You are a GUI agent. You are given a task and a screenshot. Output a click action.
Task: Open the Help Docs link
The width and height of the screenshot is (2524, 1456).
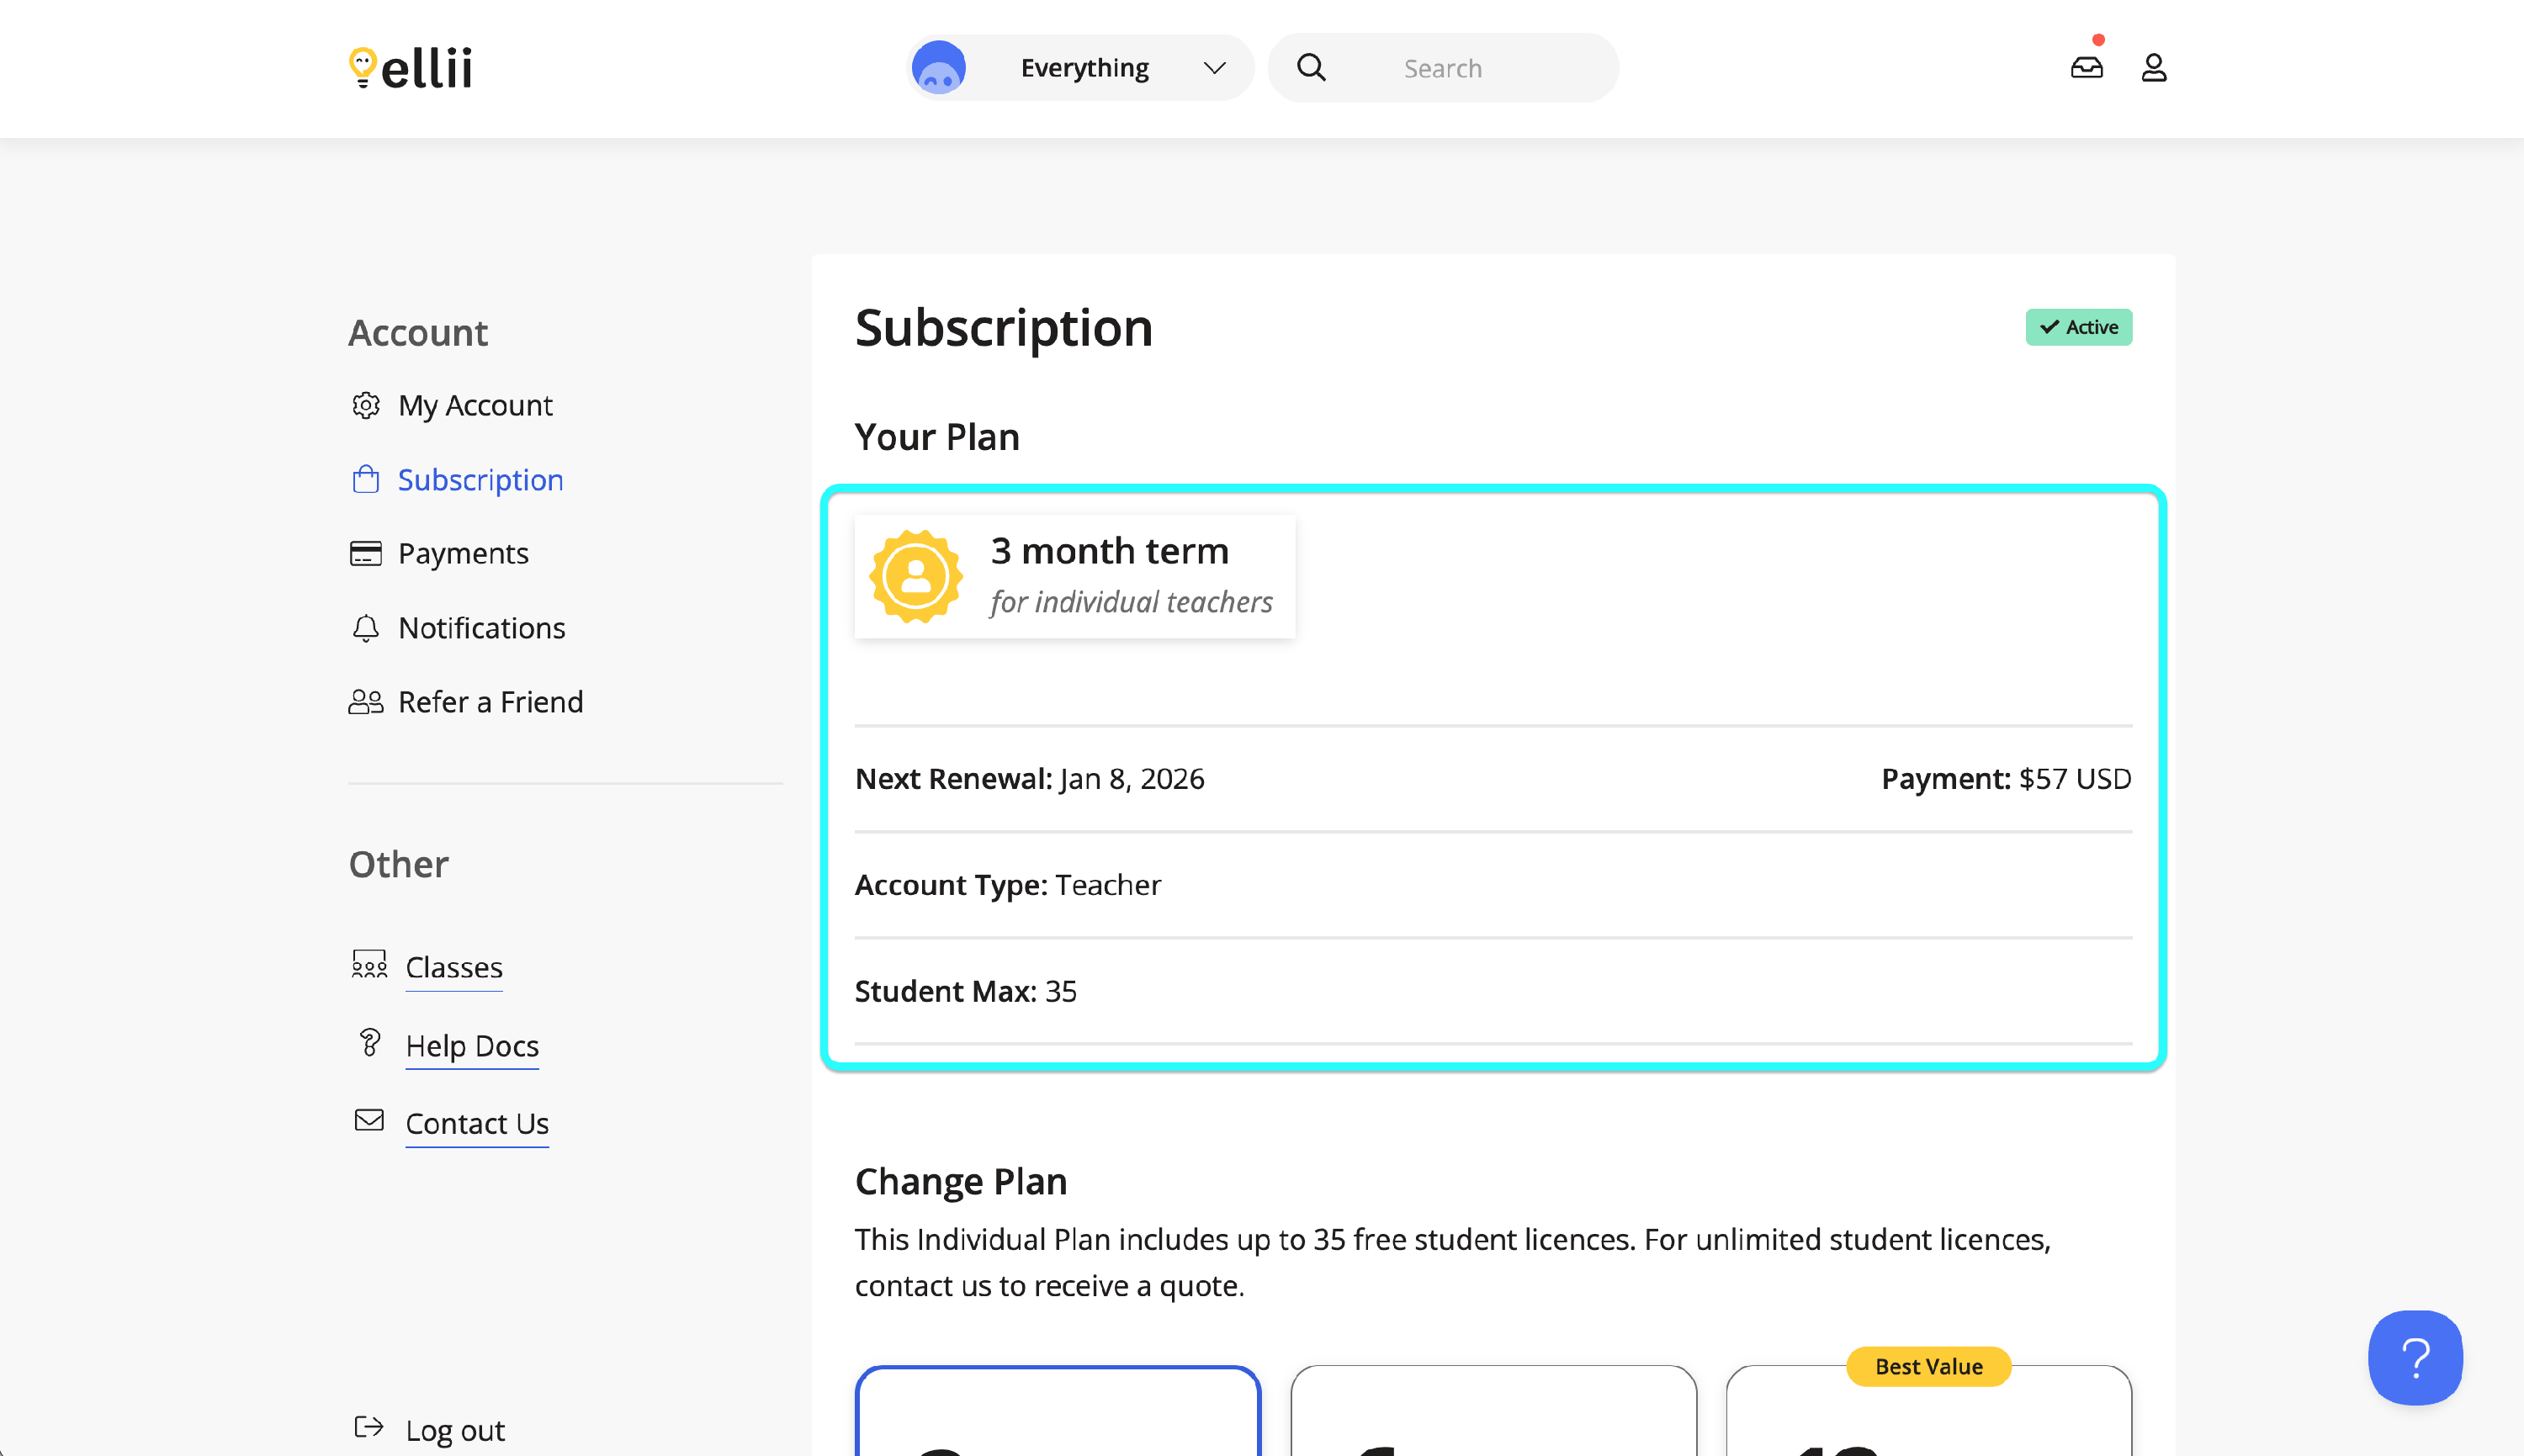tap(472, 1045)
